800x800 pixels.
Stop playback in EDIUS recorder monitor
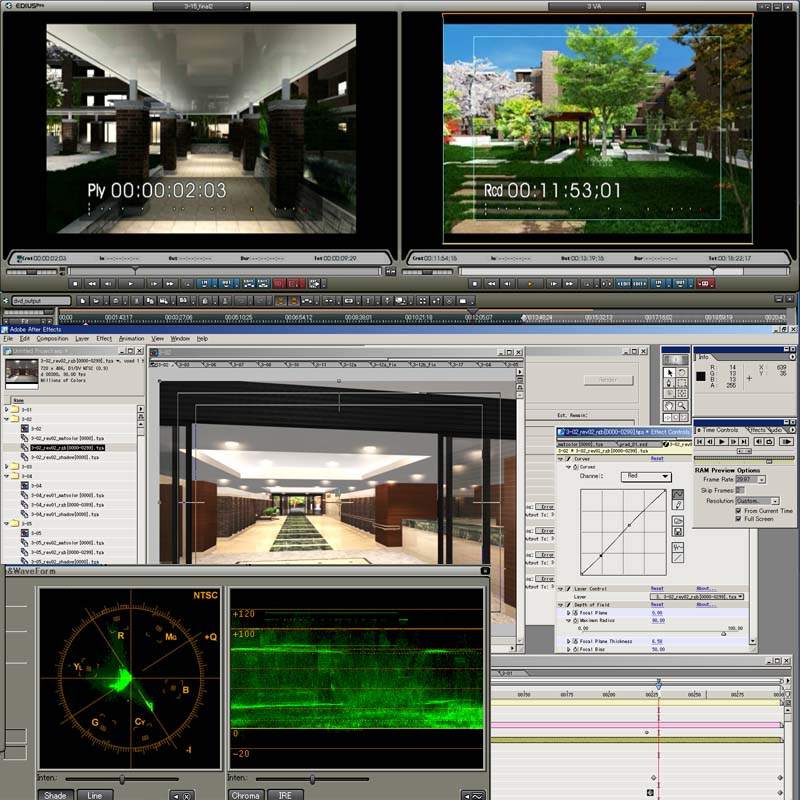tap(474, 284)
